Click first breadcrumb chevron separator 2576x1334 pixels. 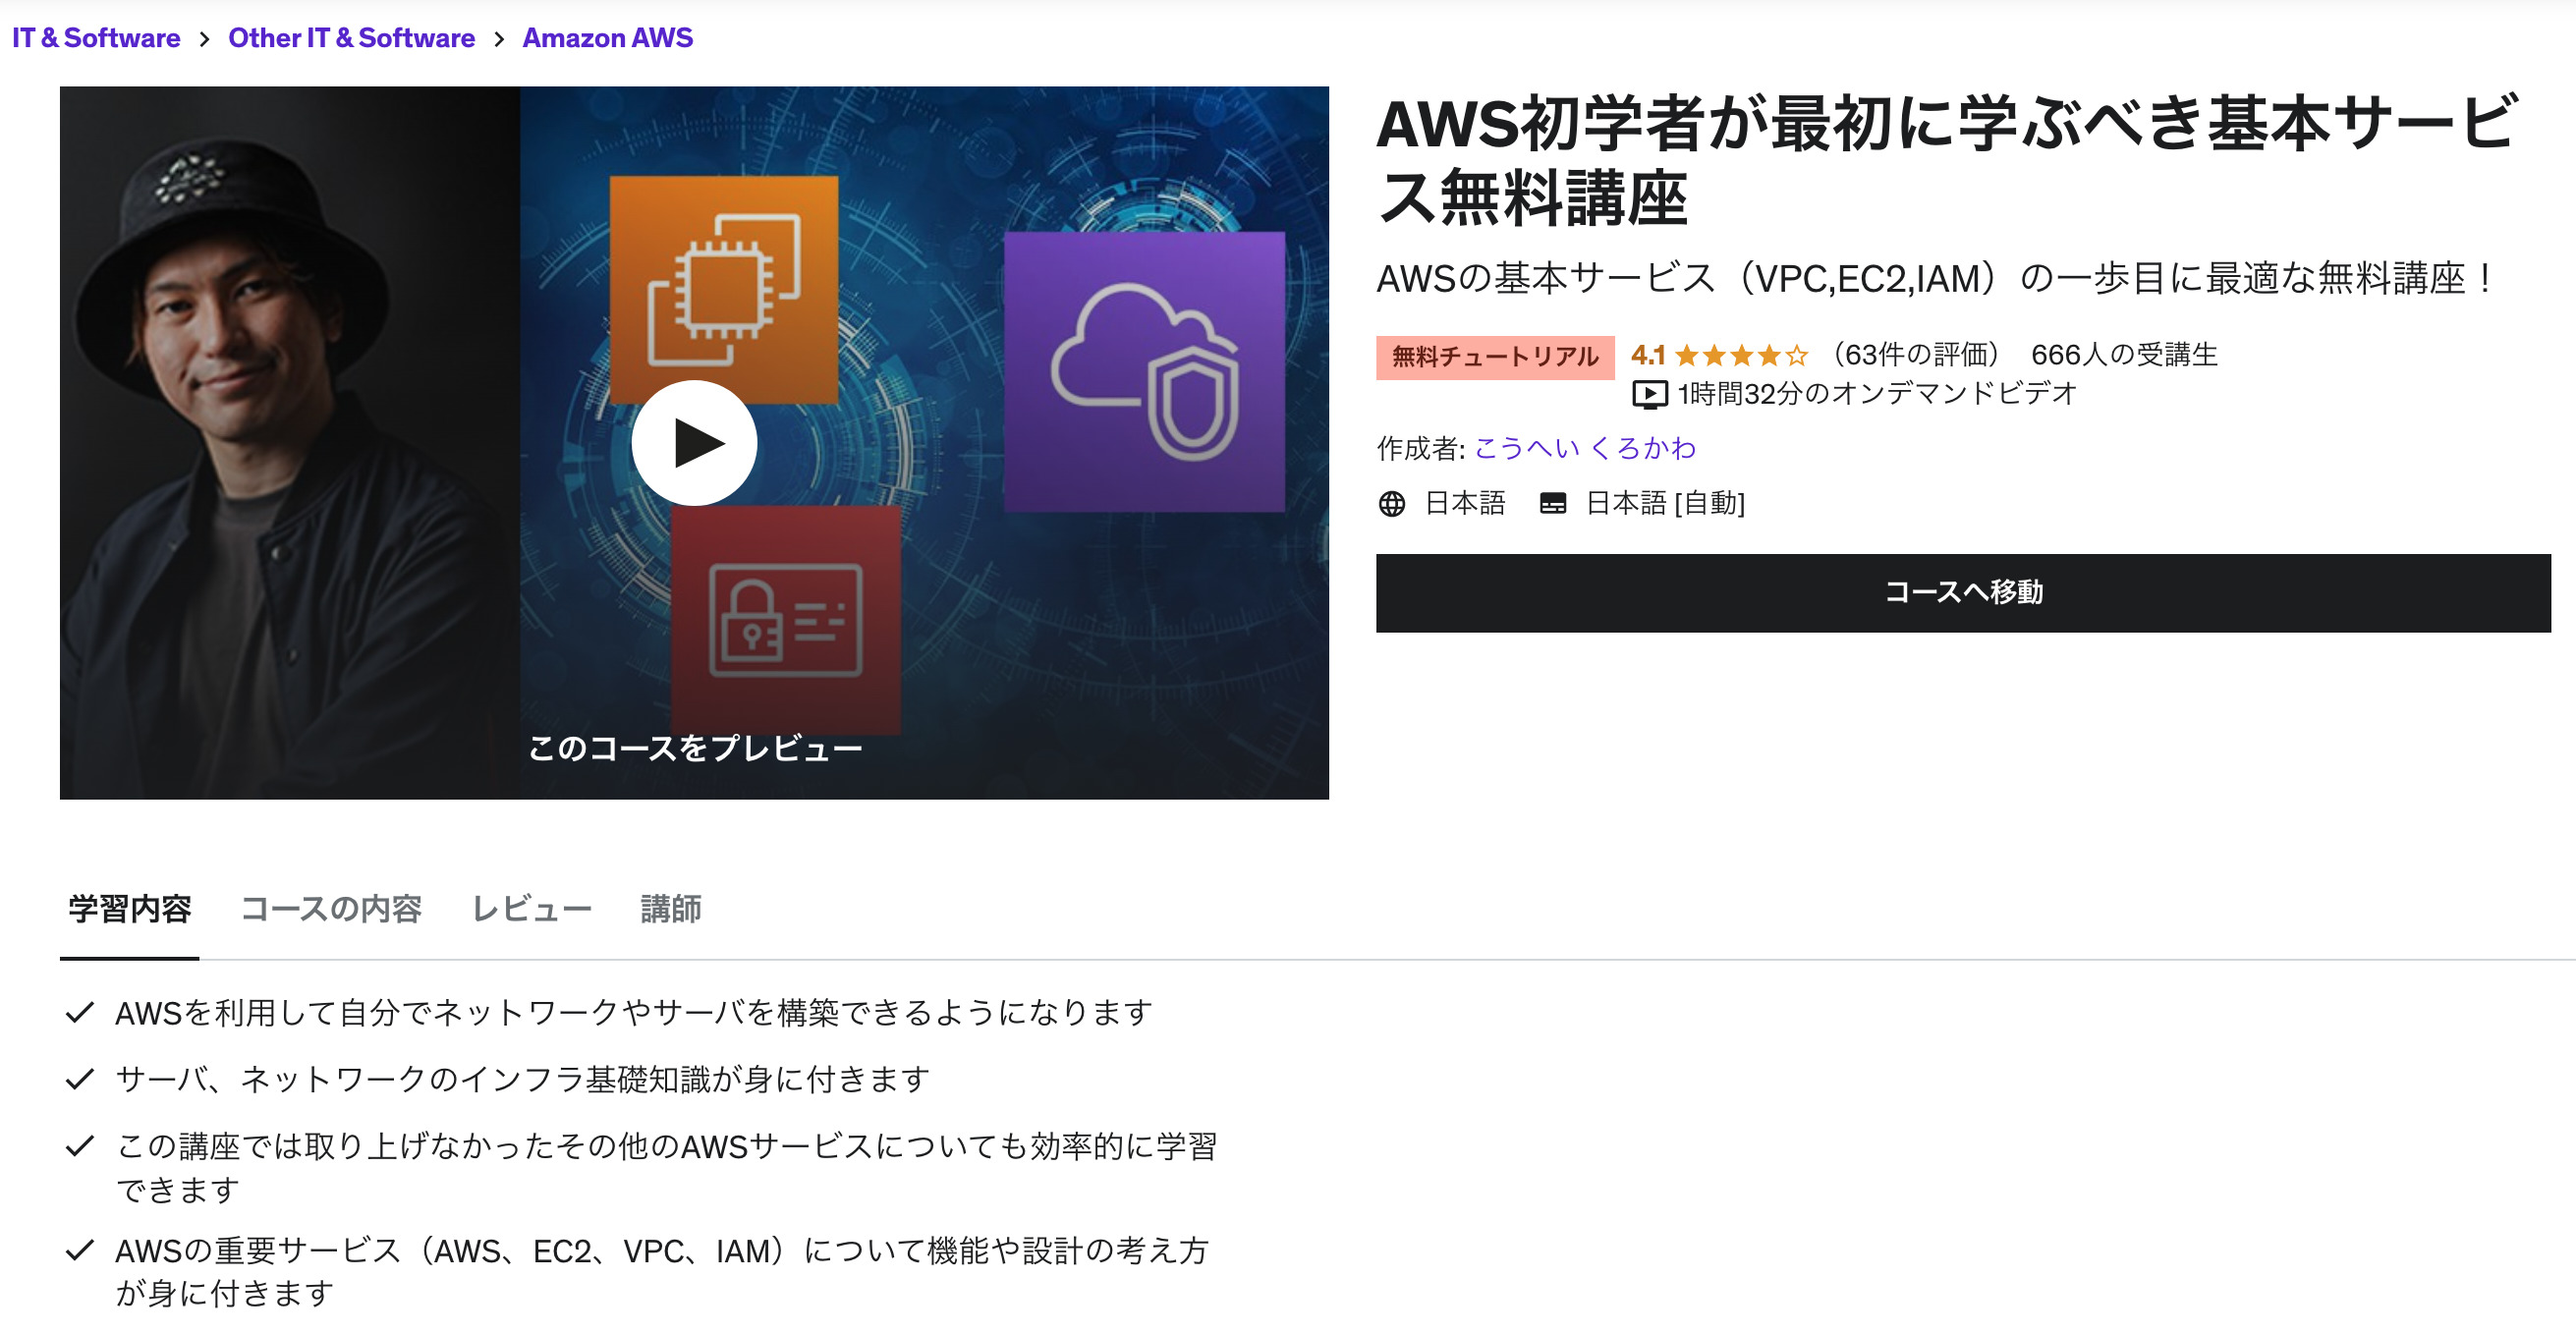pyautogui.click(x=204, y=39)
